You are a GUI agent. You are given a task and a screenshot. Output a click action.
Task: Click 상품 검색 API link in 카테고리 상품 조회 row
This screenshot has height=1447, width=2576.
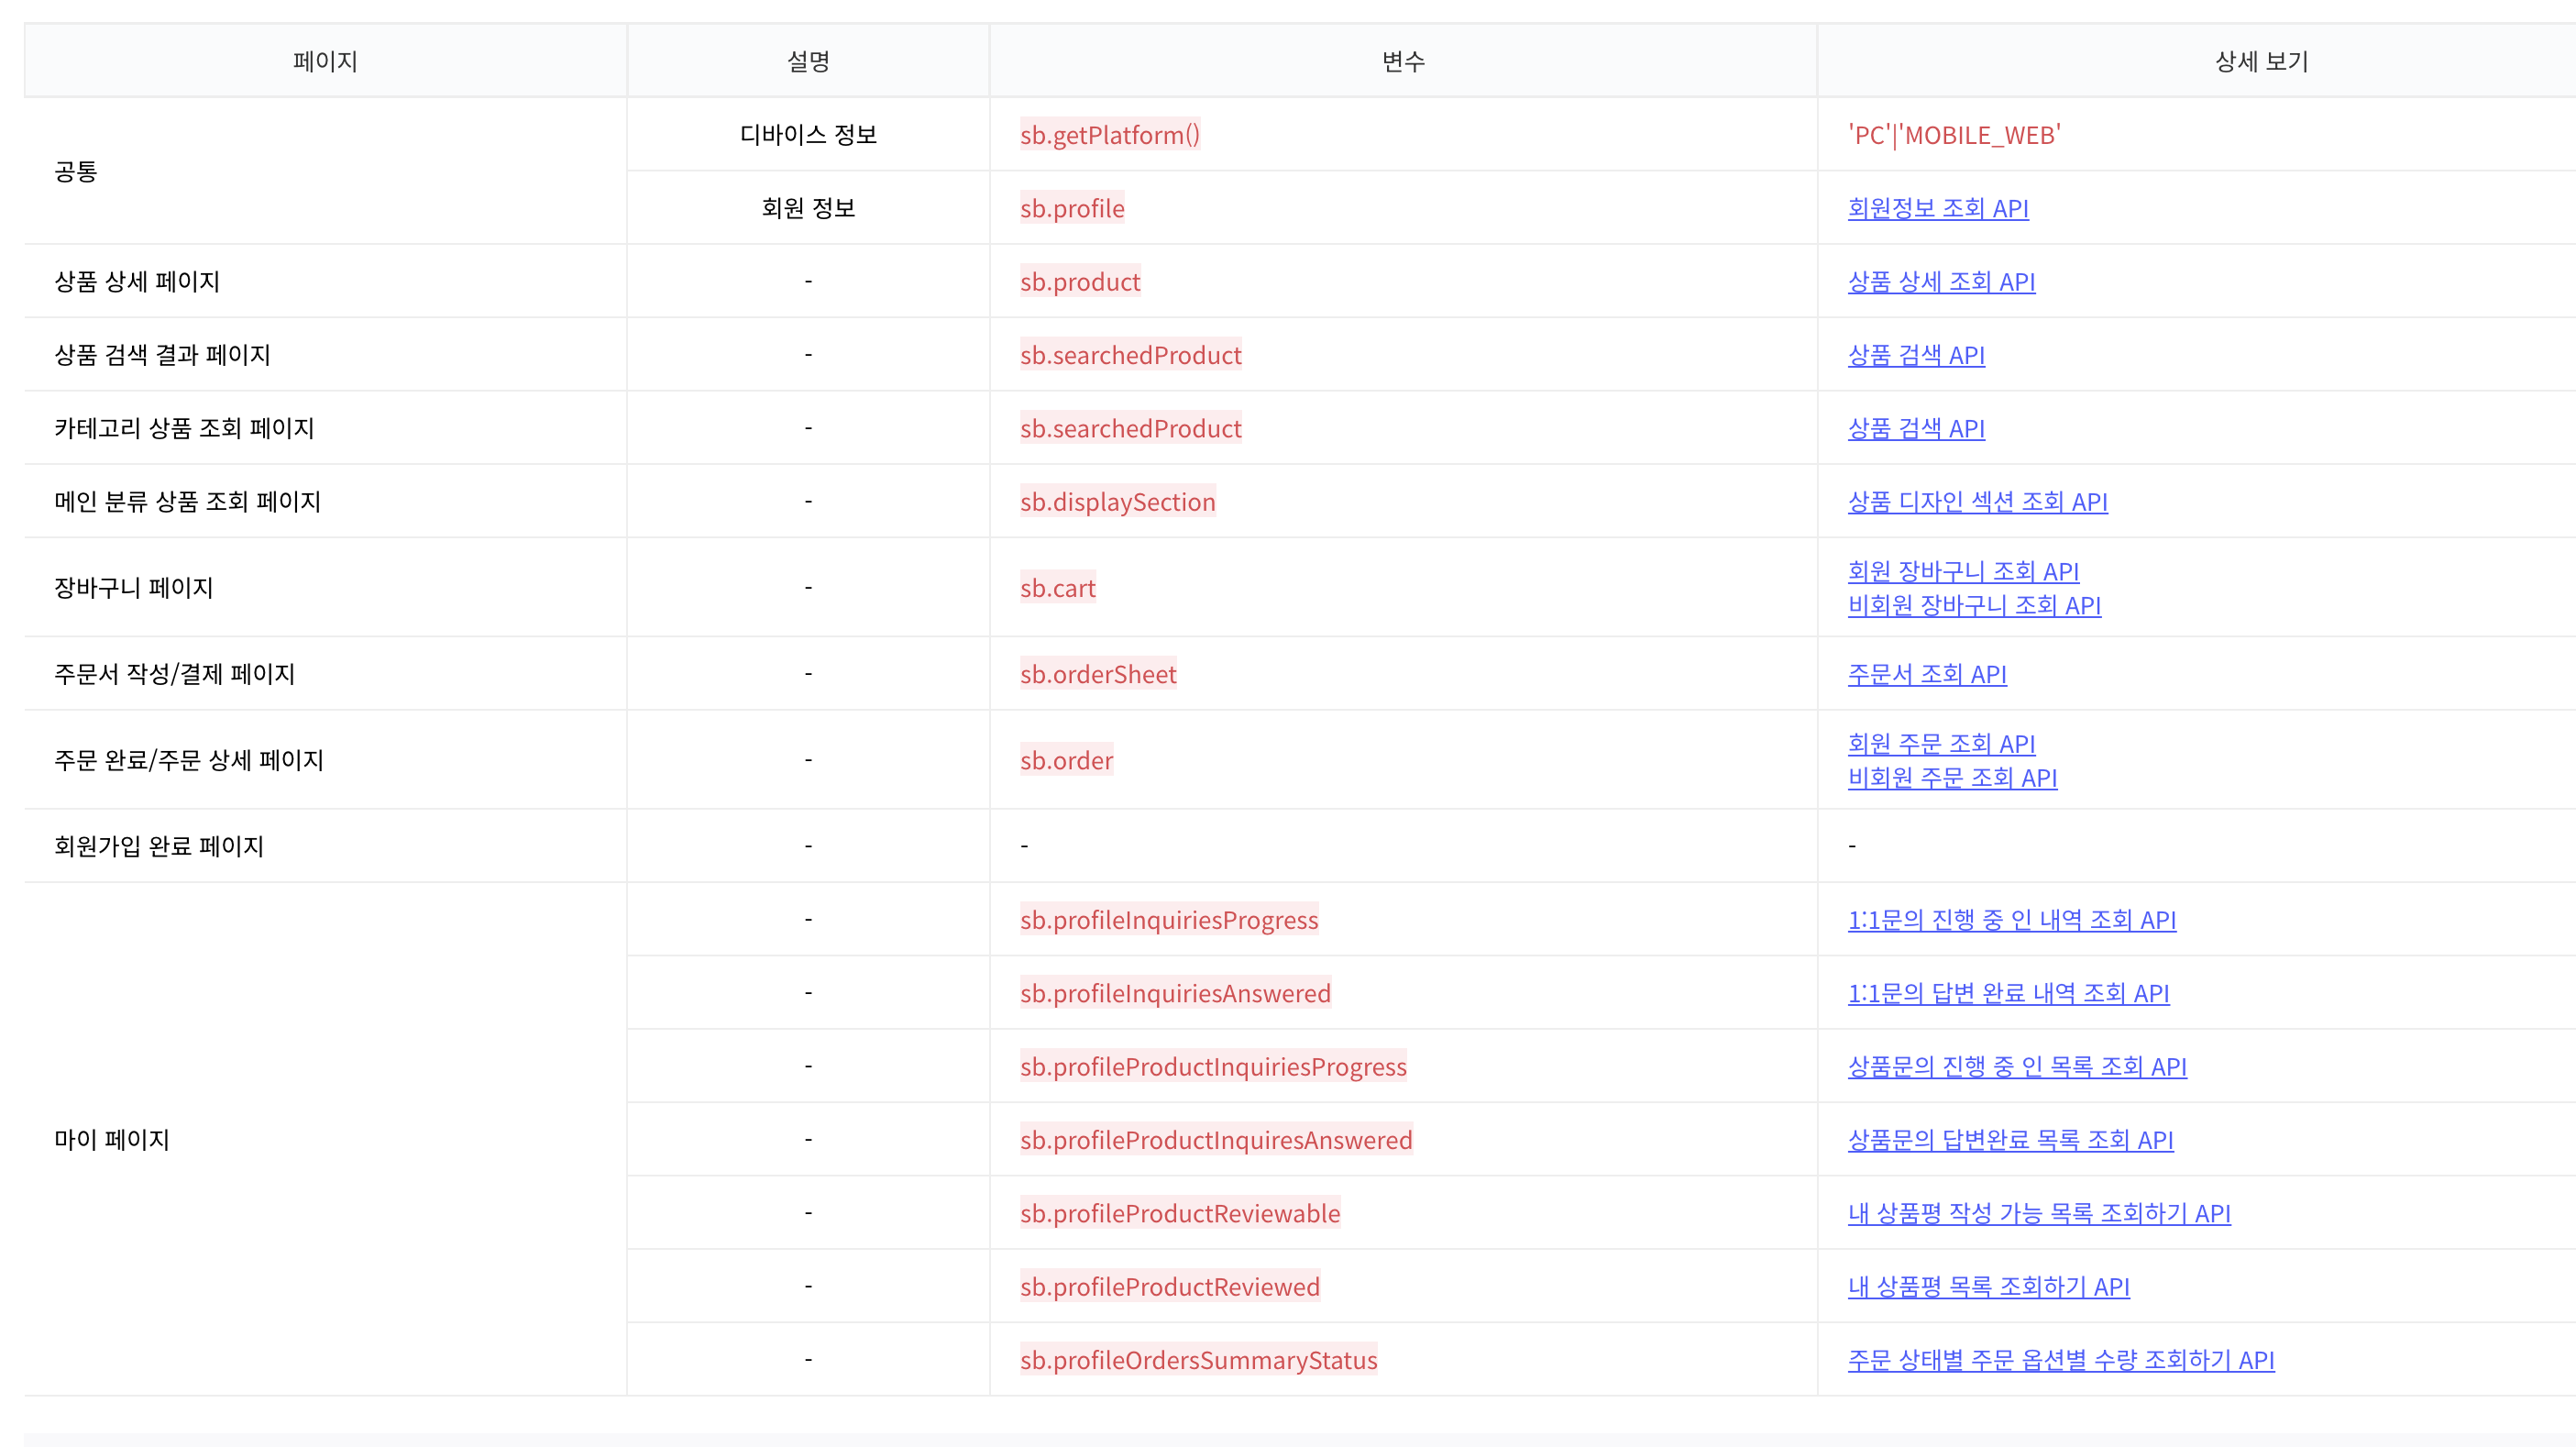[x=1915, y=428]
